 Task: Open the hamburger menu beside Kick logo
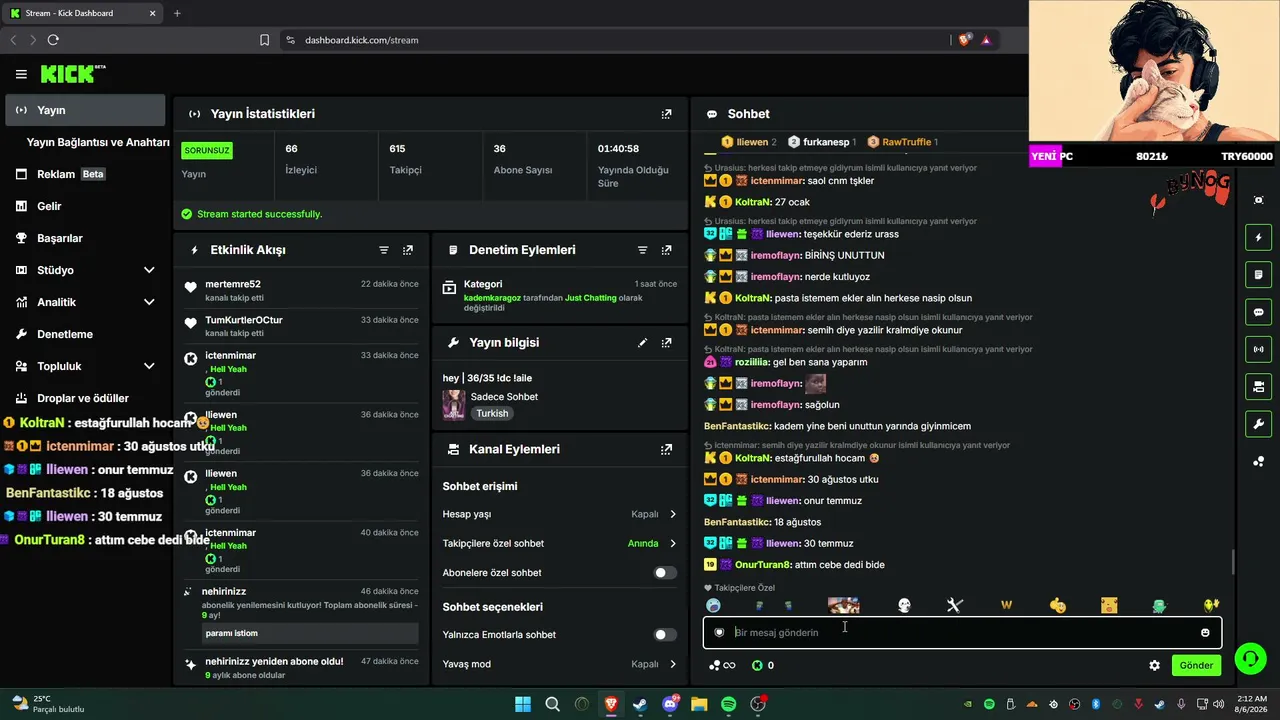[21, 74]
